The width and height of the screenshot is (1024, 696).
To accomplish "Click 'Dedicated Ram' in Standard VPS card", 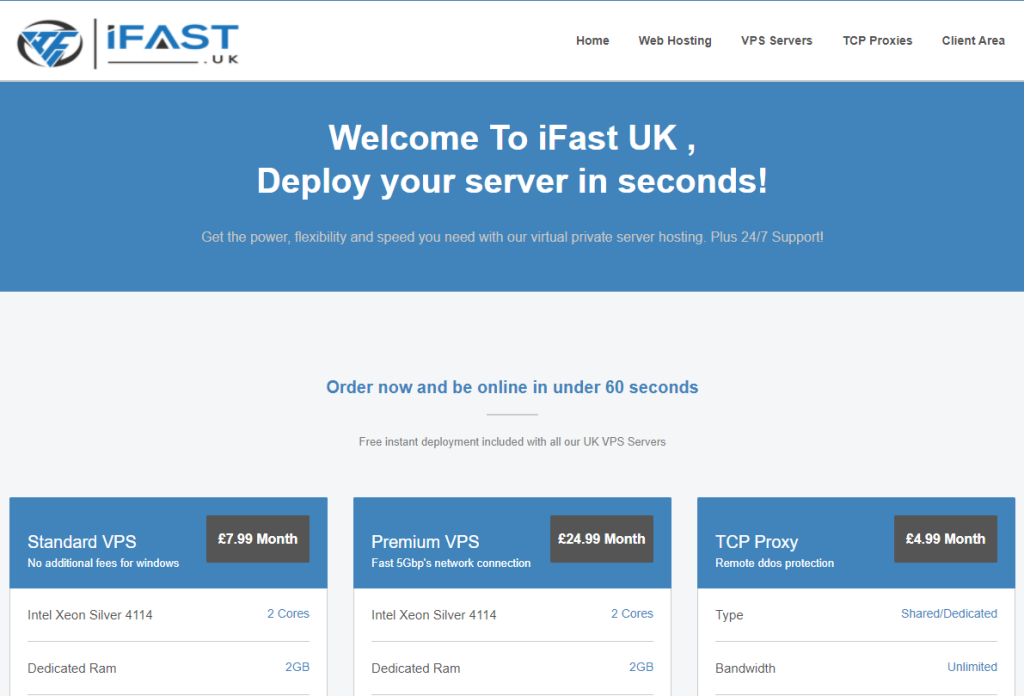I will (72, 669).
